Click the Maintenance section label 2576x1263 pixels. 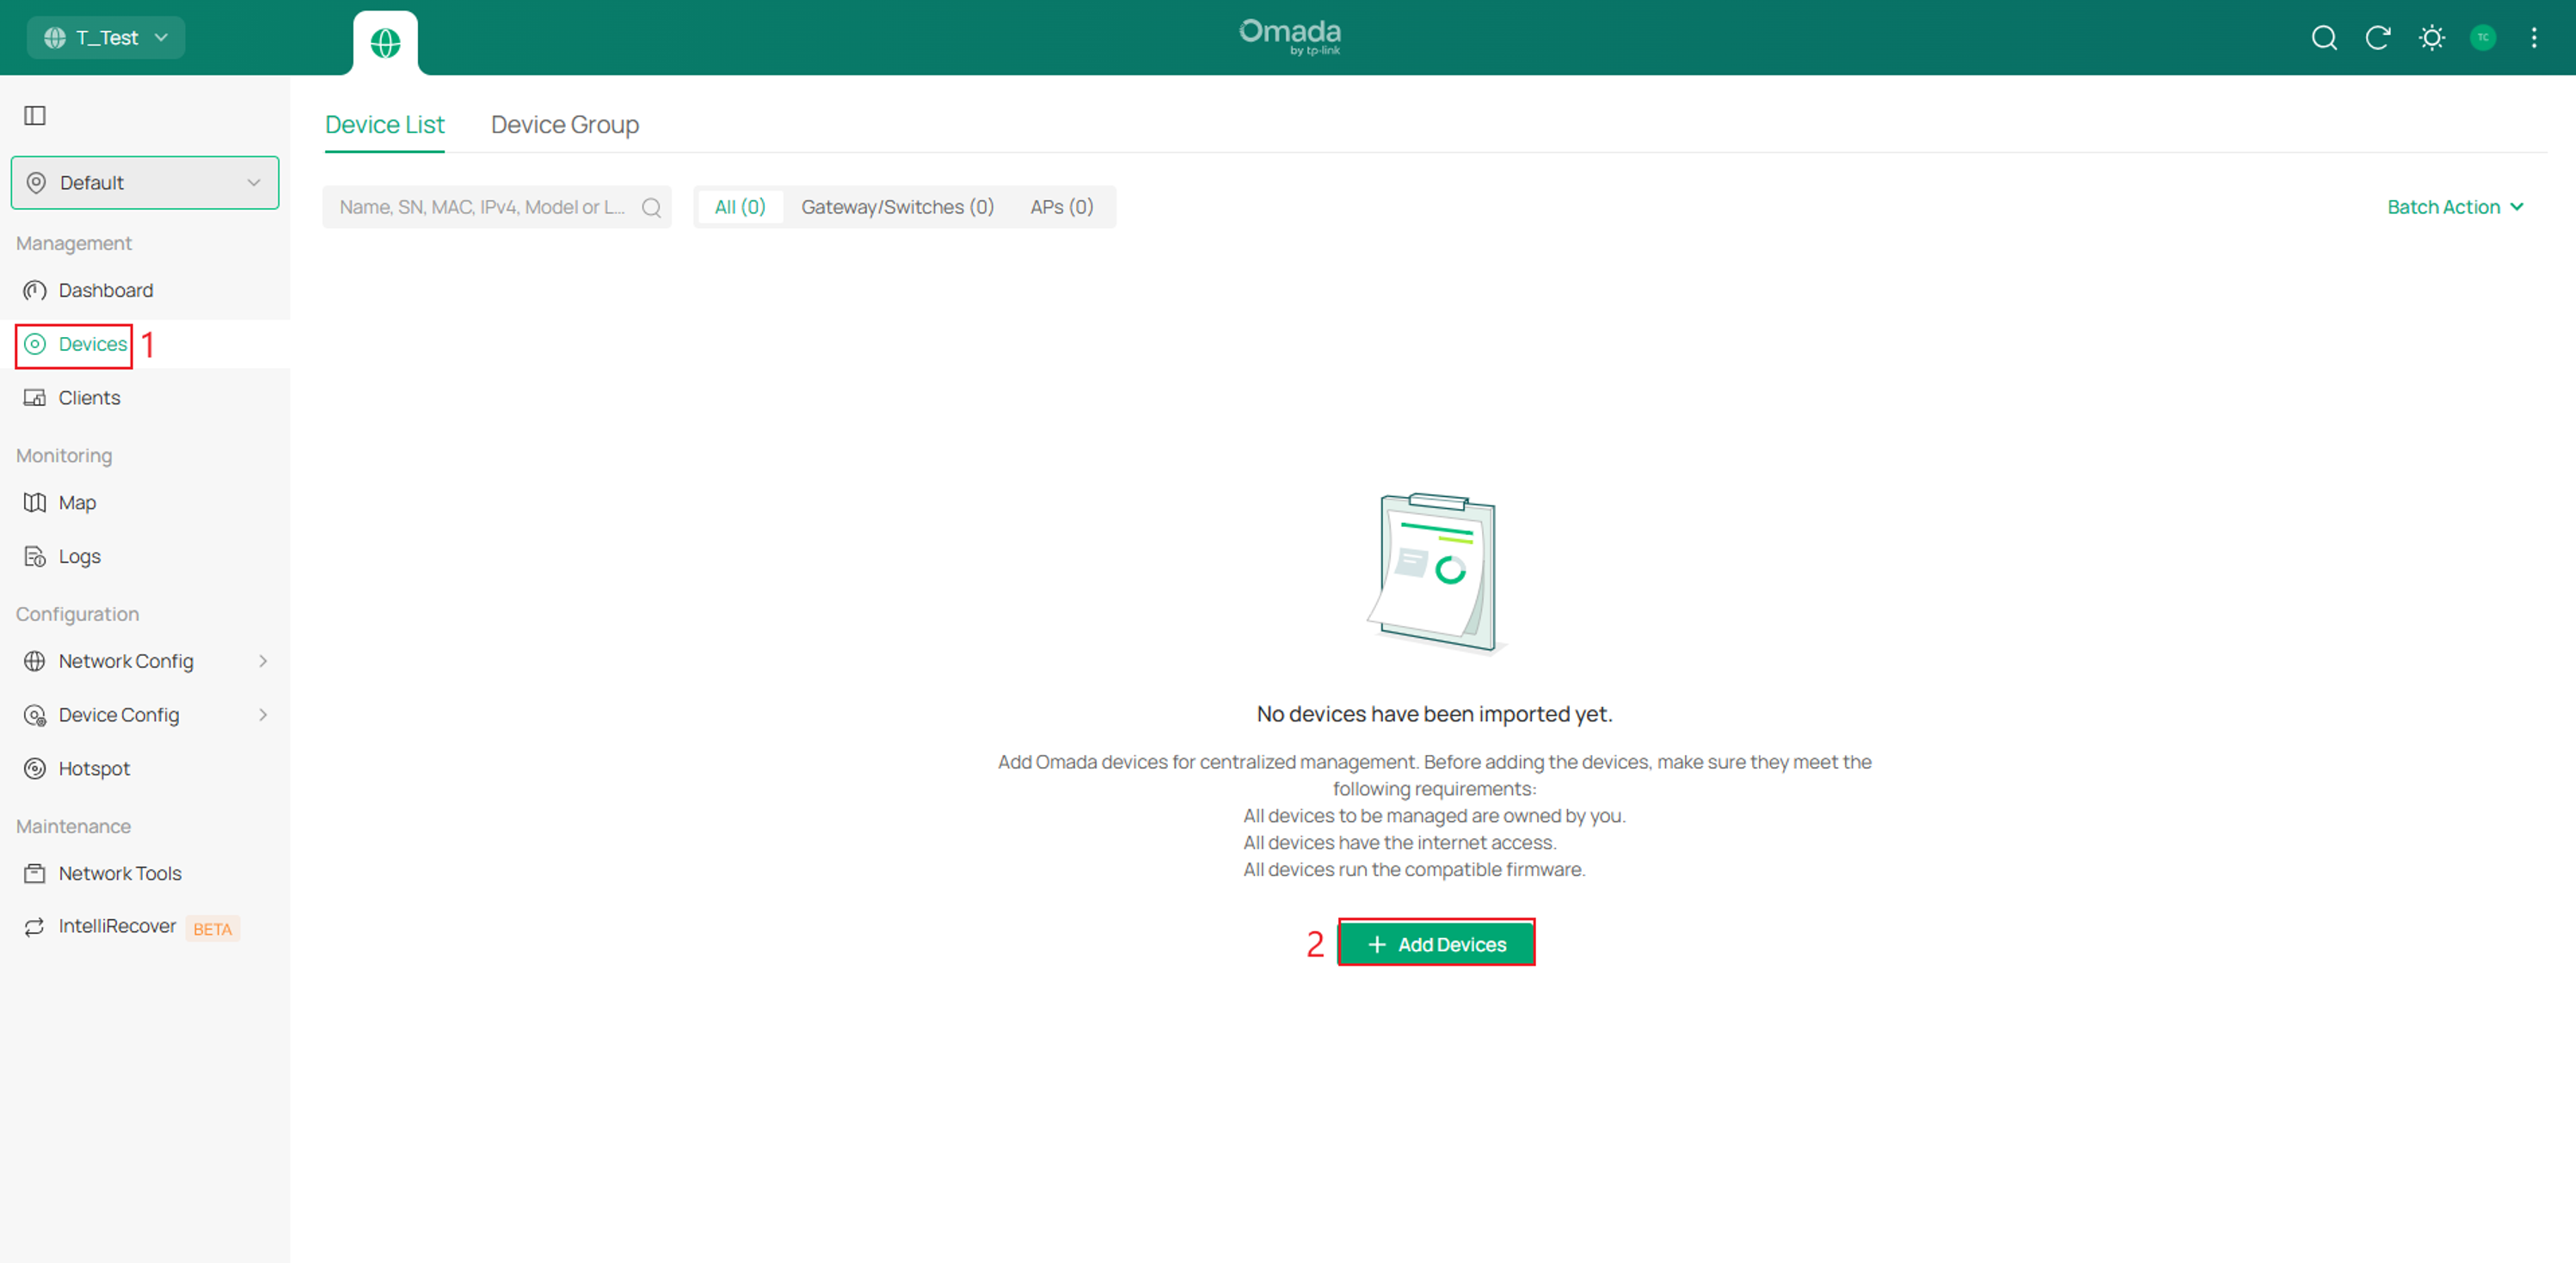coord(73,827)
